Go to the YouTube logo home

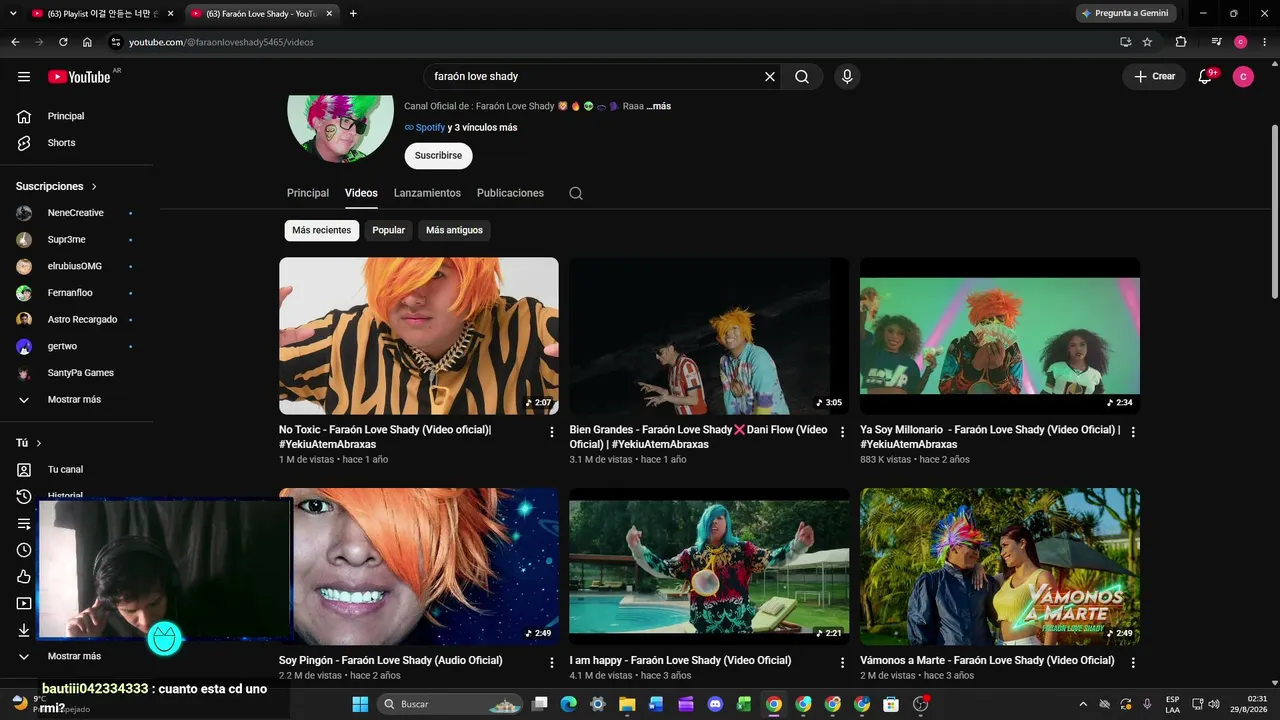click(79, 77)
